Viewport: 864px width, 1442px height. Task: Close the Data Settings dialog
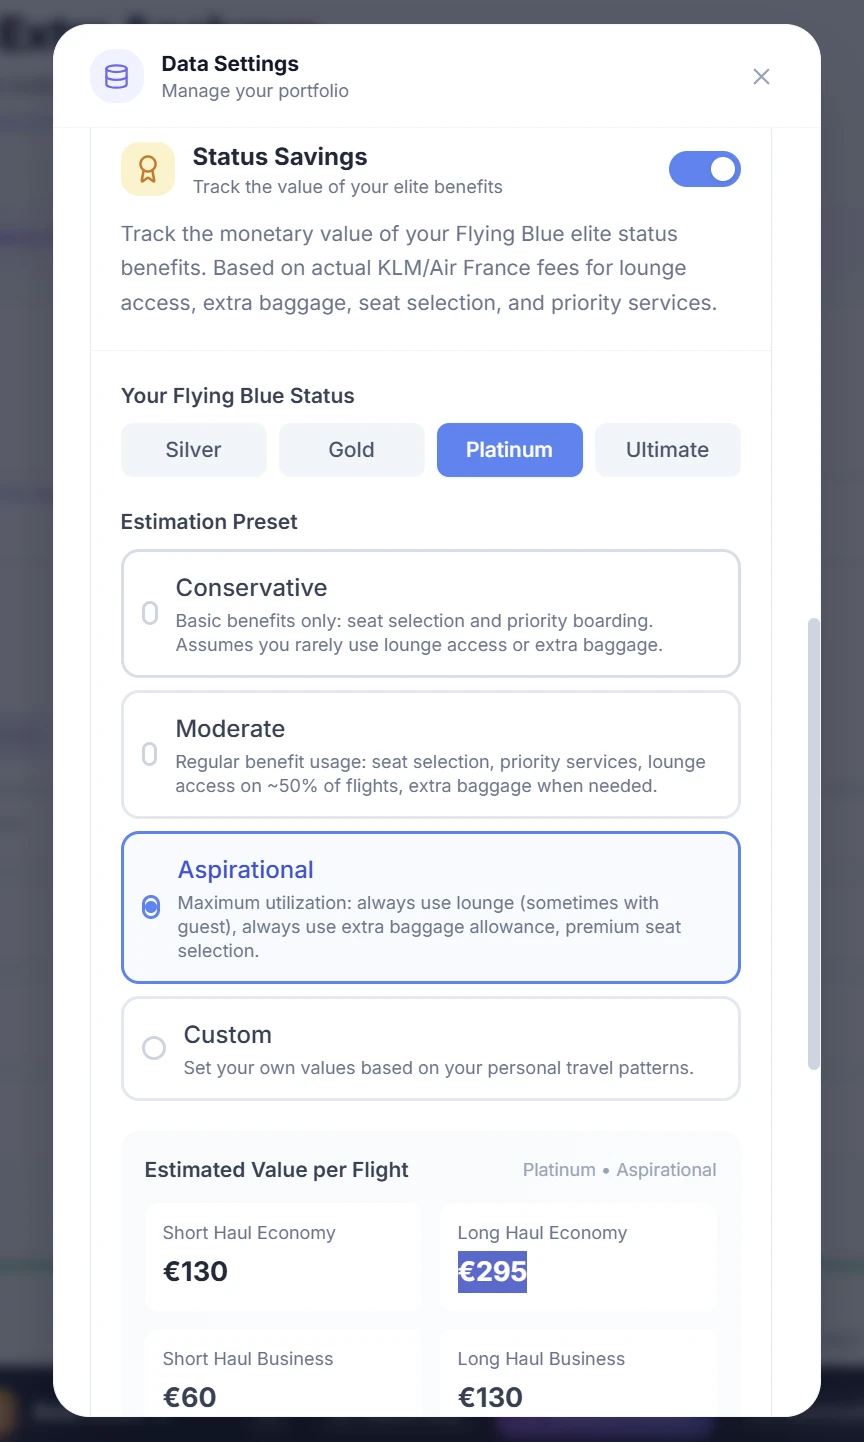click(761, 76)
